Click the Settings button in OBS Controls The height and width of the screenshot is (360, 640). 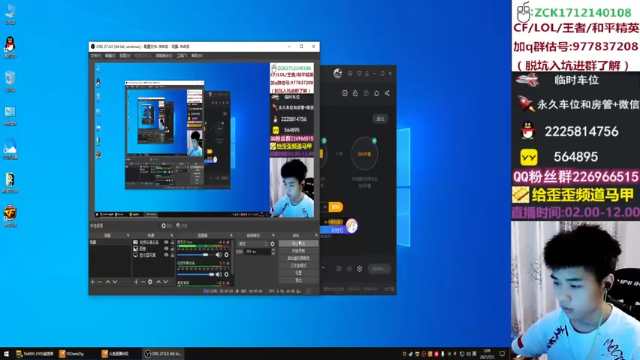click(298, 273)
